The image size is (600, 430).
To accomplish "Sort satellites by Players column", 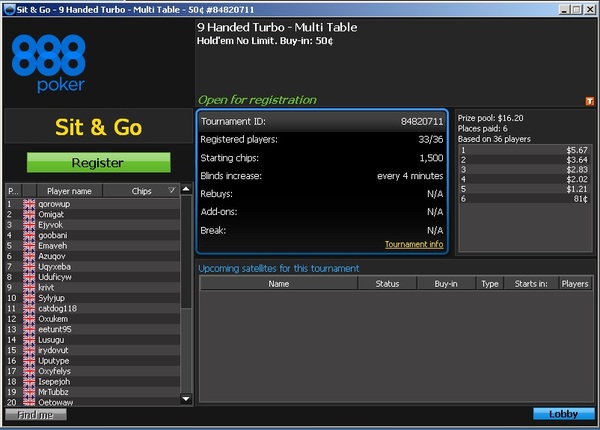I will click(x=575, y=284).
